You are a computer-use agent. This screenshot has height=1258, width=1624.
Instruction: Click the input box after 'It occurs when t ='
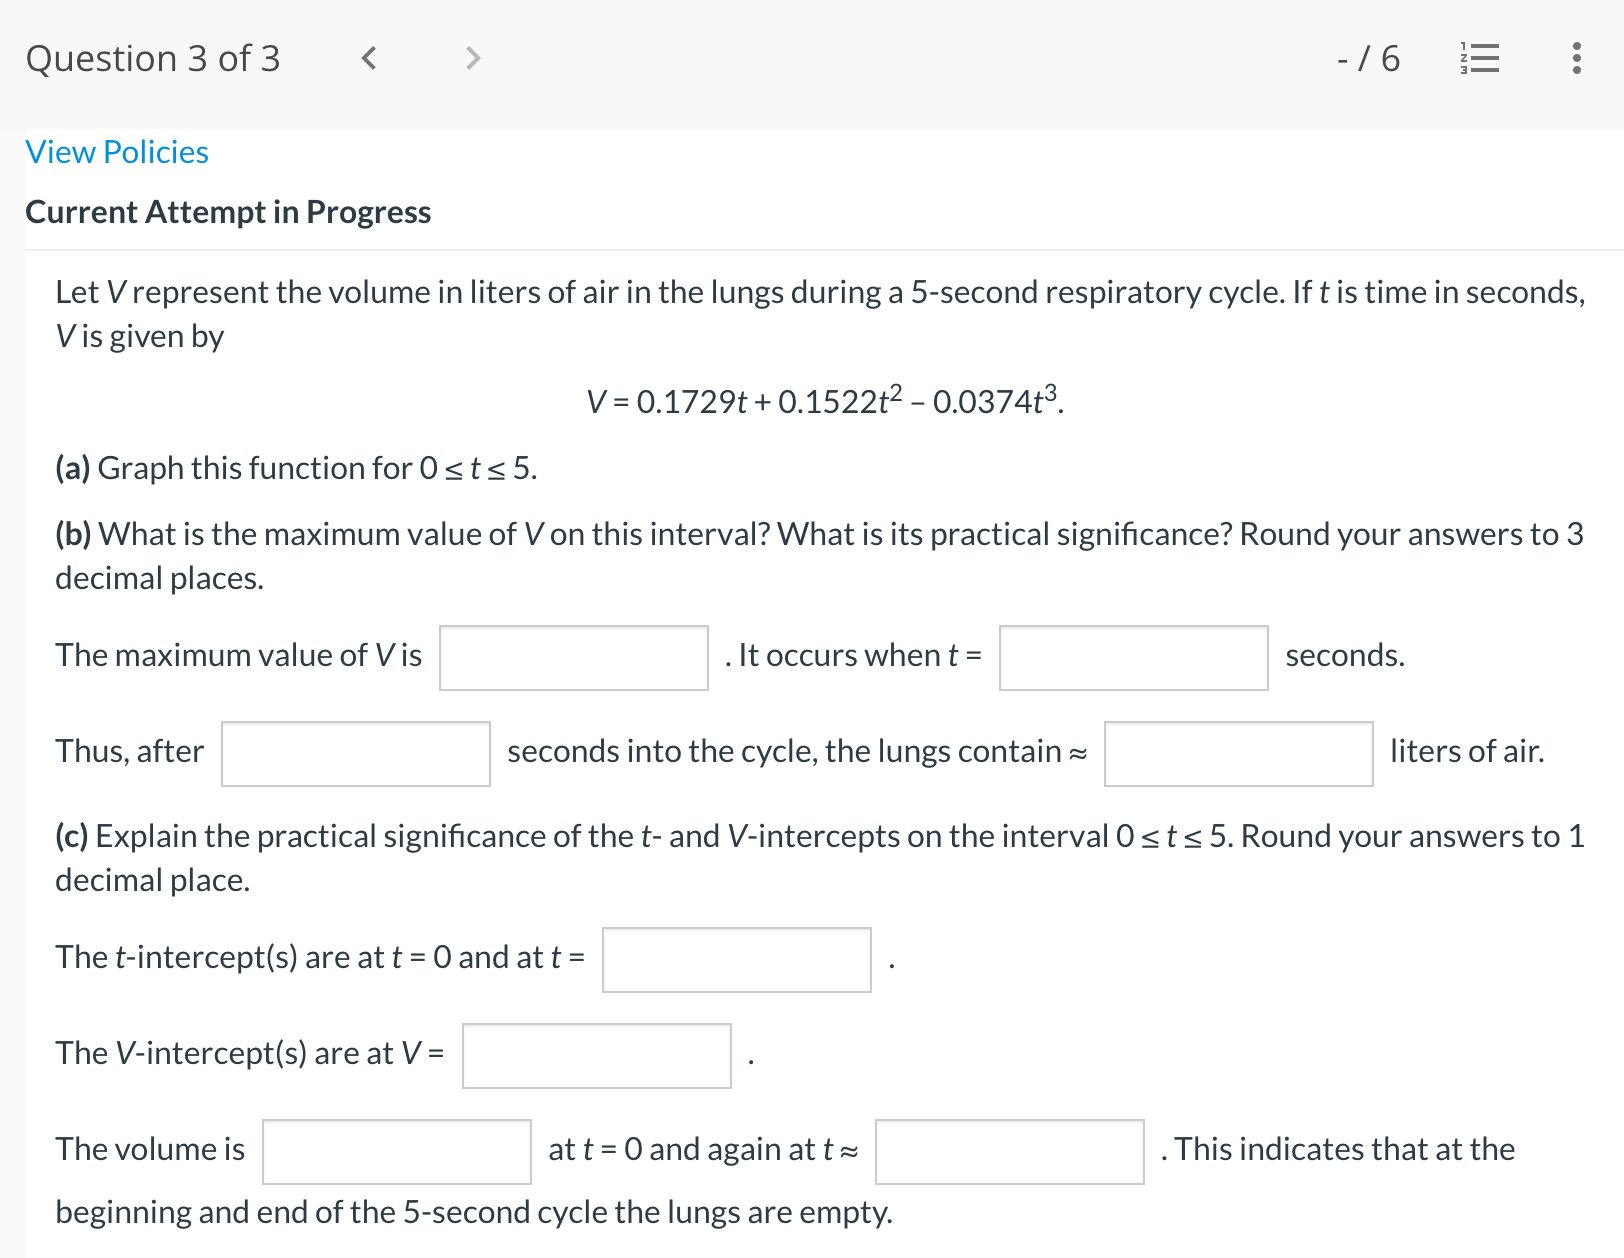[x=1132, y=657]
